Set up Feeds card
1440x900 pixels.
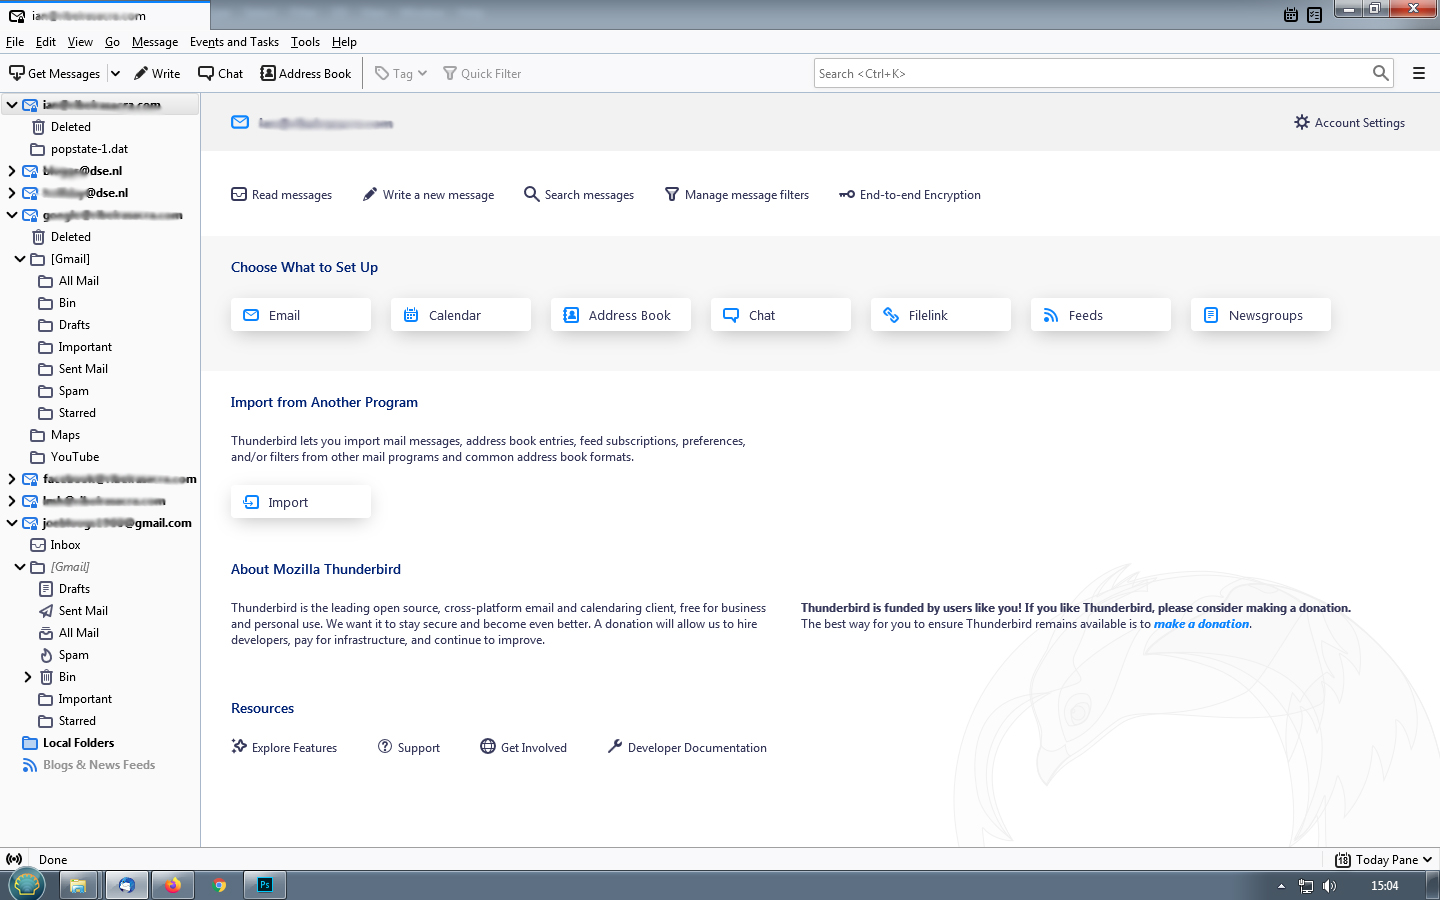pyautogui.click(x=1101, y=315)
